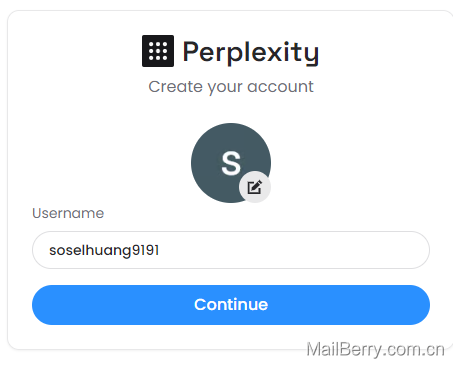Click the Username field label
Image resolution: width=453 pixels, height=368 pixels.
coord(68,213)
